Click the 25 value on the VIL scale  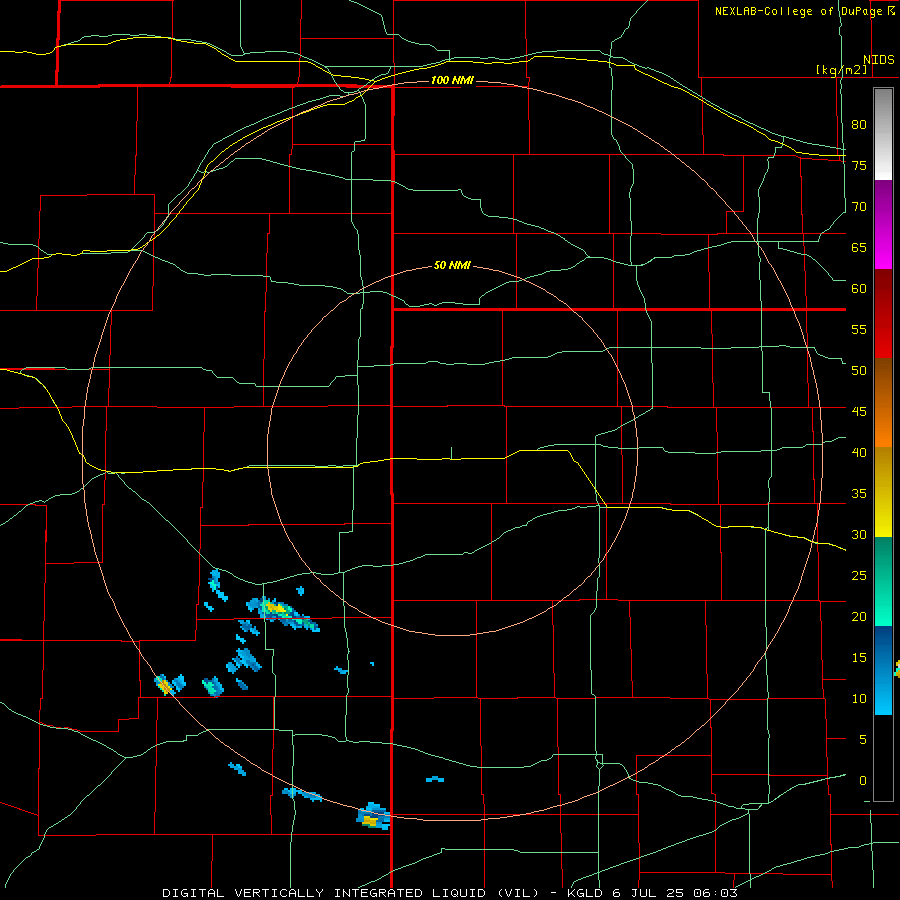tap(859, 575)
